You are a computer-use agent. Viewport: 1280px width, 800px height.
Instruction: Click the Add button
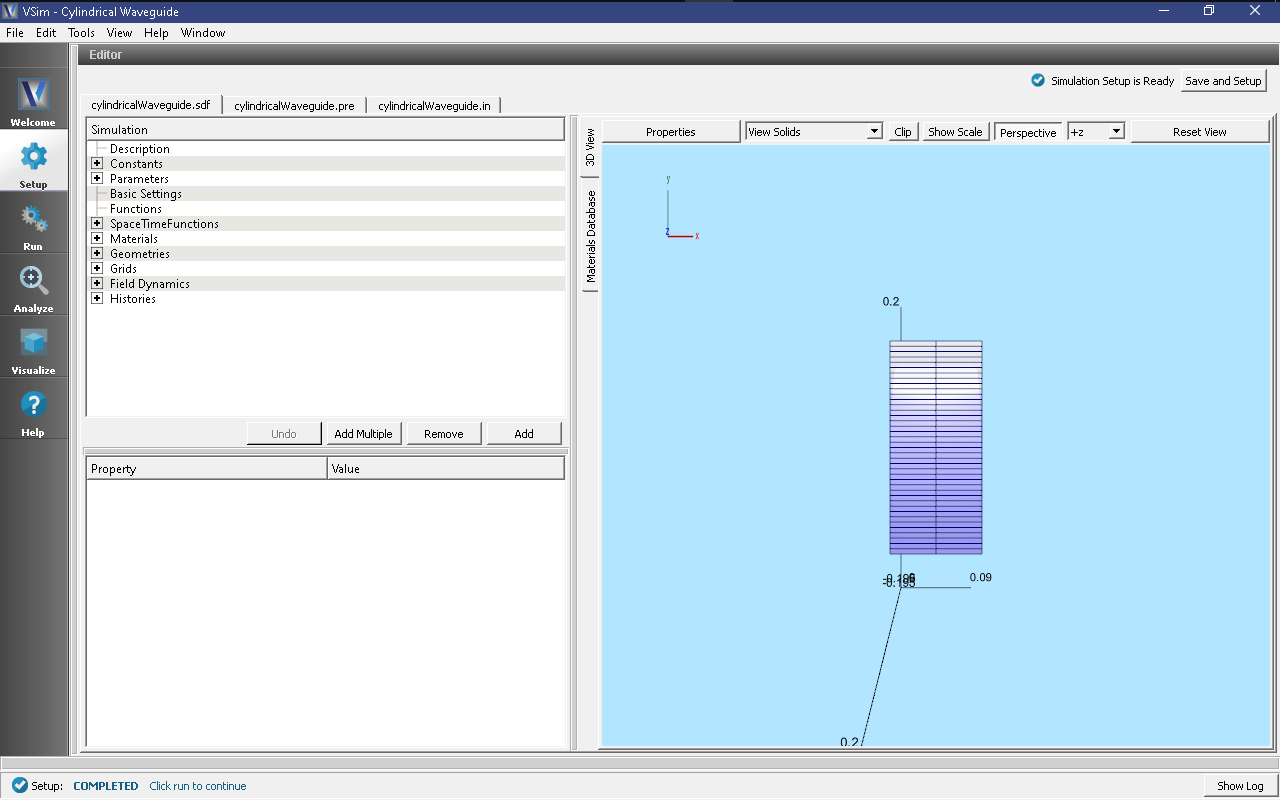point(524,434)
